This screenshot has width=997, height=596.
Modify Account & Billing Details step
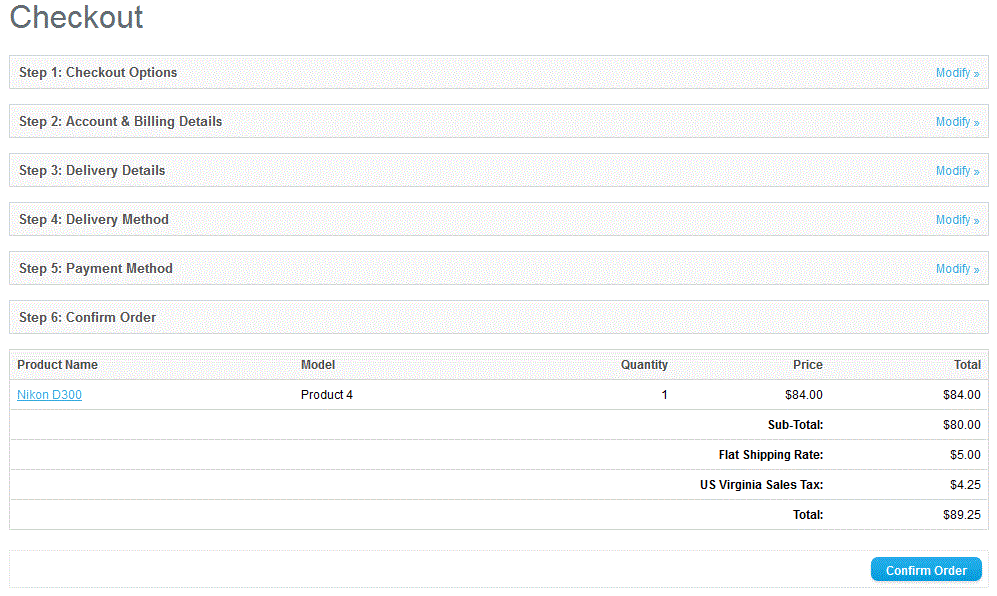pyautogui.click(x=956, y=122)
